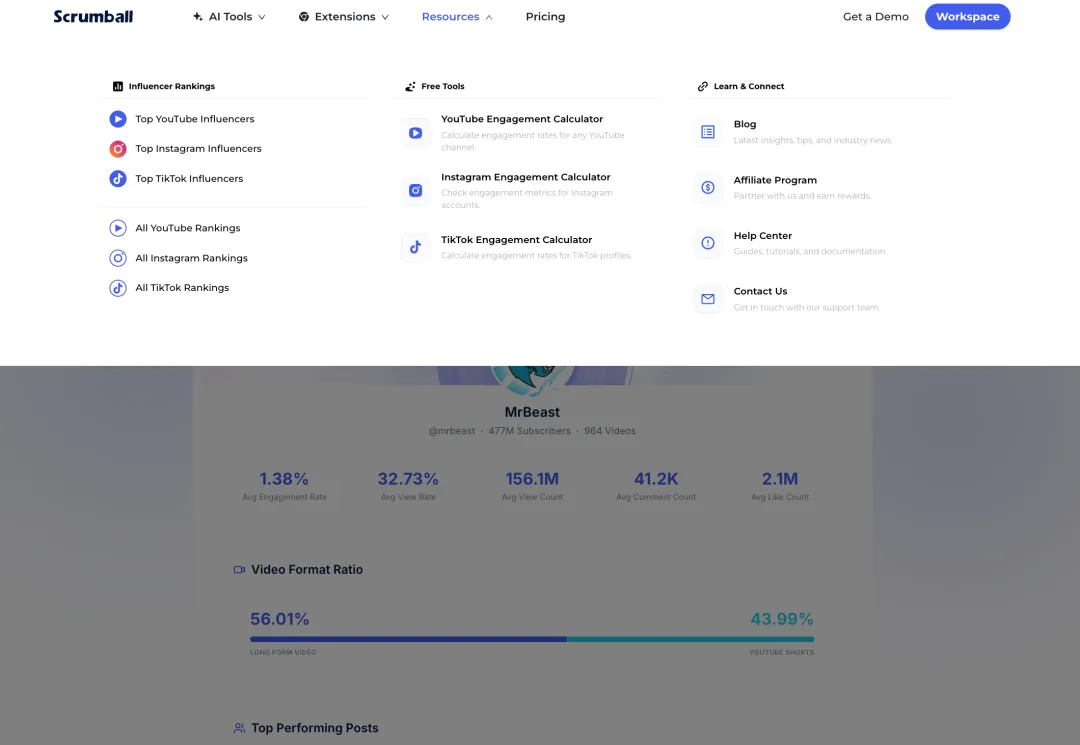Switch to the Pricing menu item

pyautogui.click(x=545, y=16)
